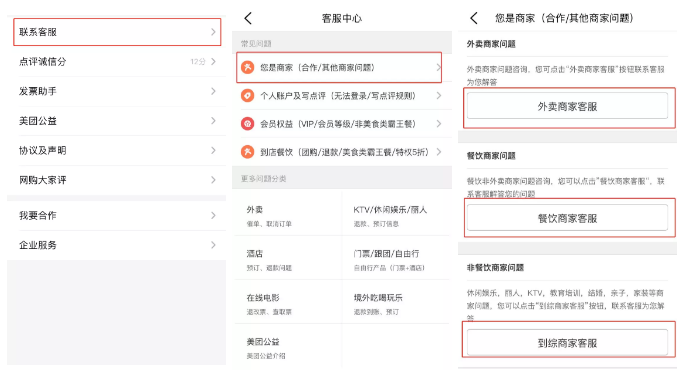The width and height of the screenshot is (697, 376).
Task: Open the 联系客服 row chevron
Action: click(213, 32)
